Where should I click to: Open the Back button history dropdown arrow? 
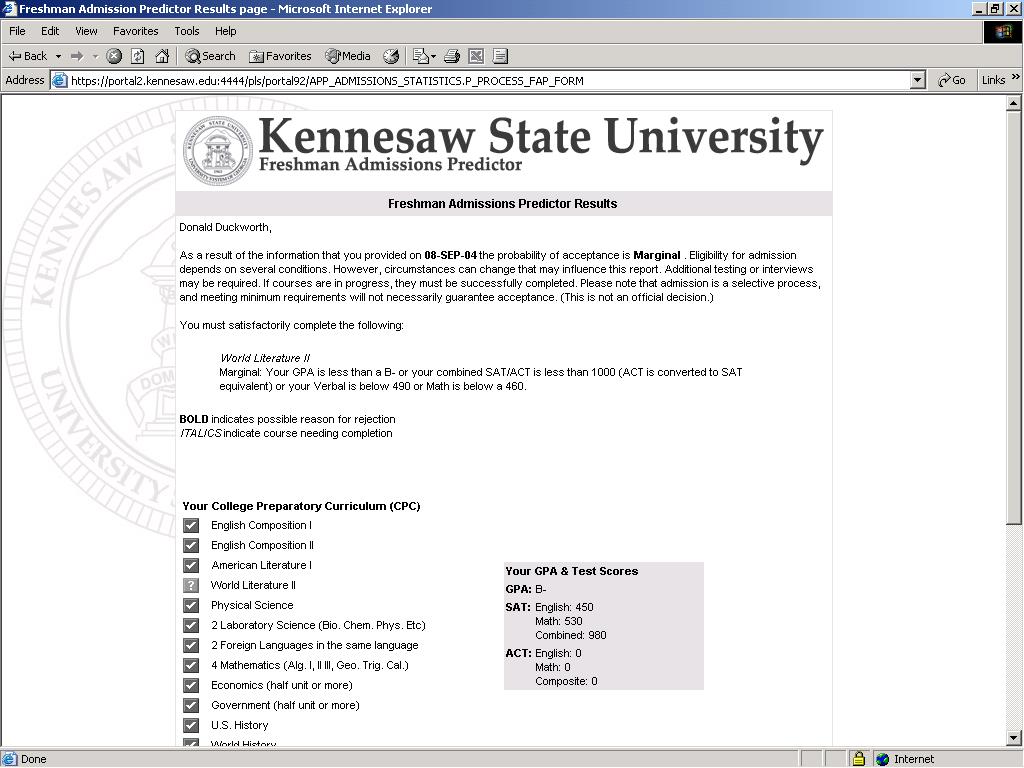click(58, 56)
